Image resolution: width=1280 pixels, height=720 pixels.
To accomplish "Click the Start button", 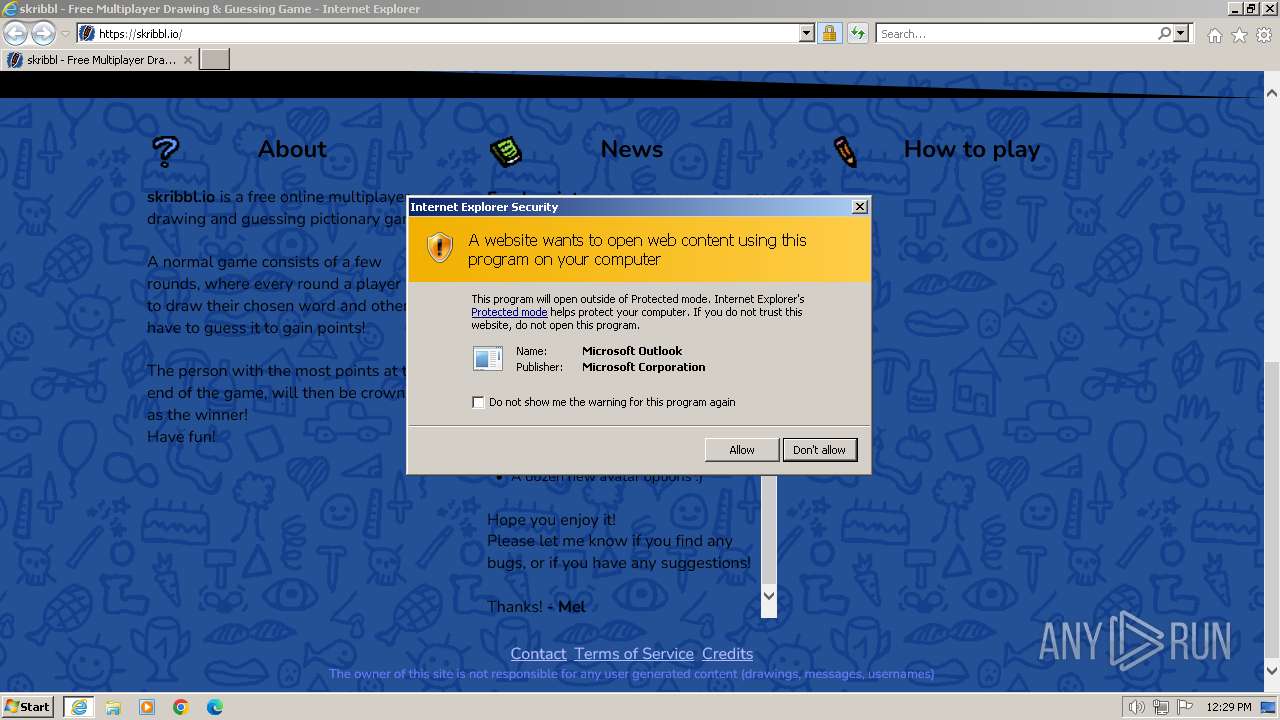I will (28, 707).
